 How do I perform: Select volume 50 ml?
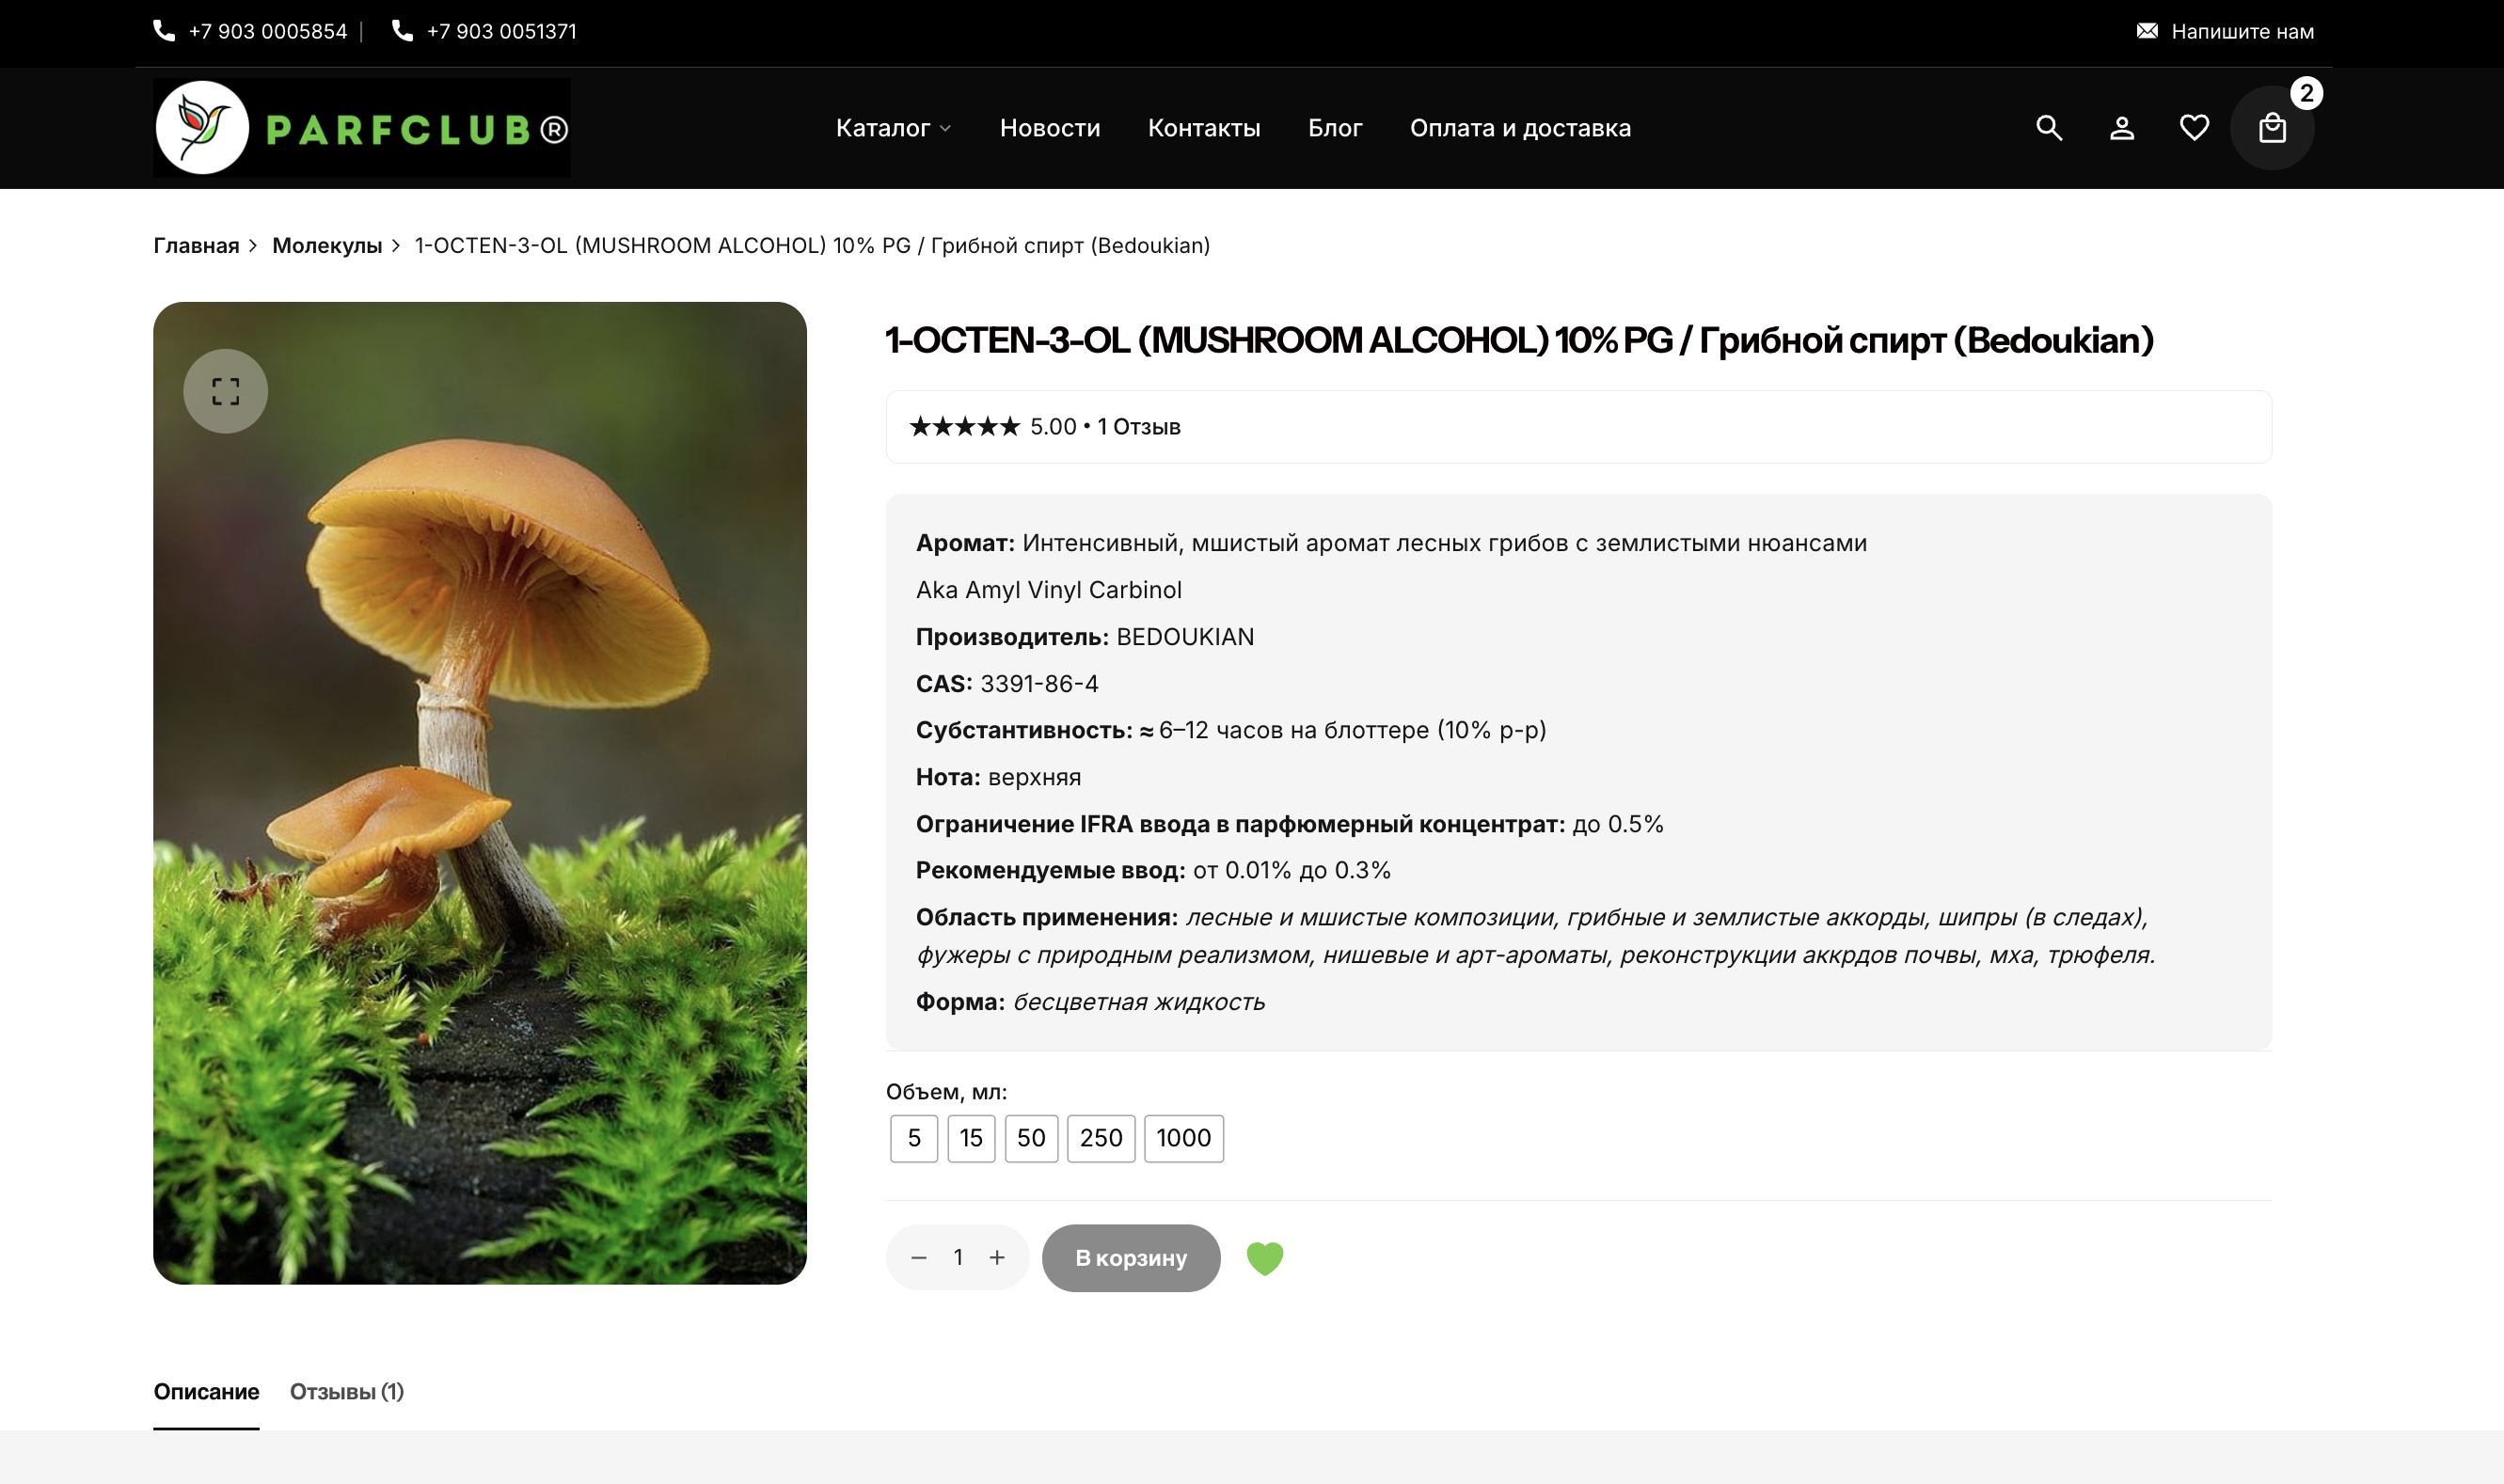pos(1031,1138)
